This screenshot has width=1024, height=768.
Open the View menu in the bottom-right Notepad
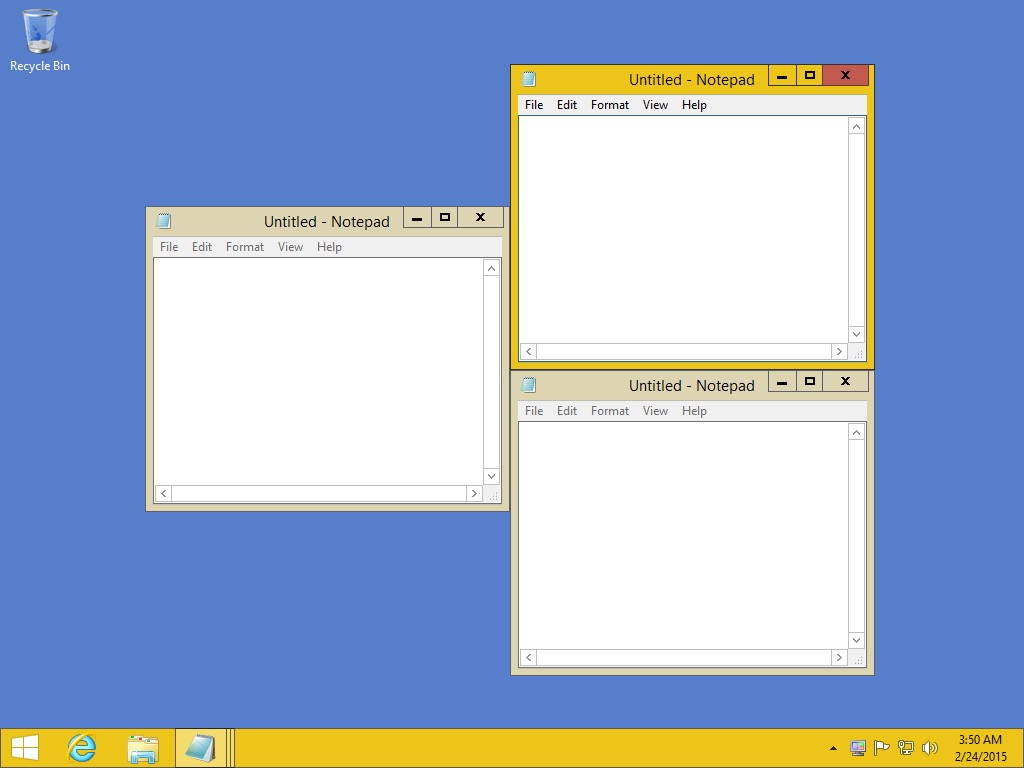pos(655,411)
